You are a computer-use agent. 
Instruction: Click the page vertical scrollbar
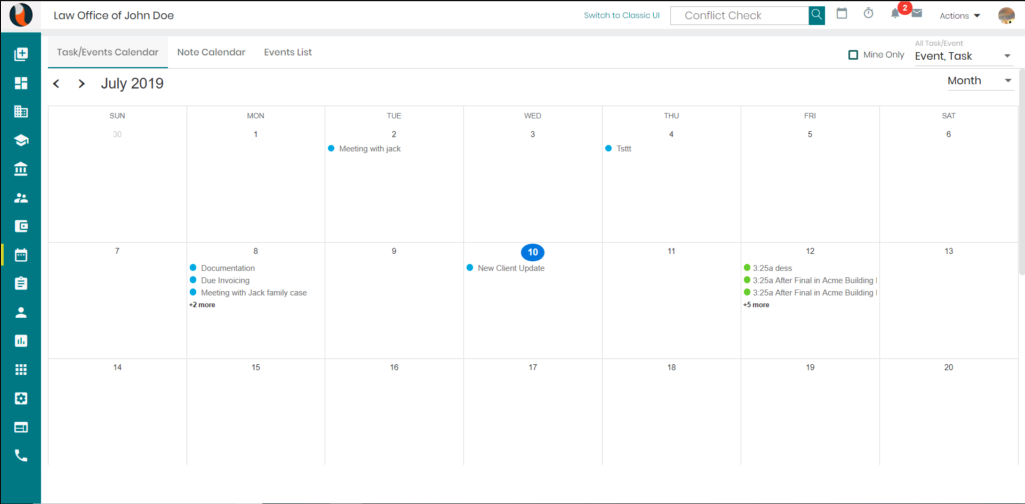tap(1021, 170)
